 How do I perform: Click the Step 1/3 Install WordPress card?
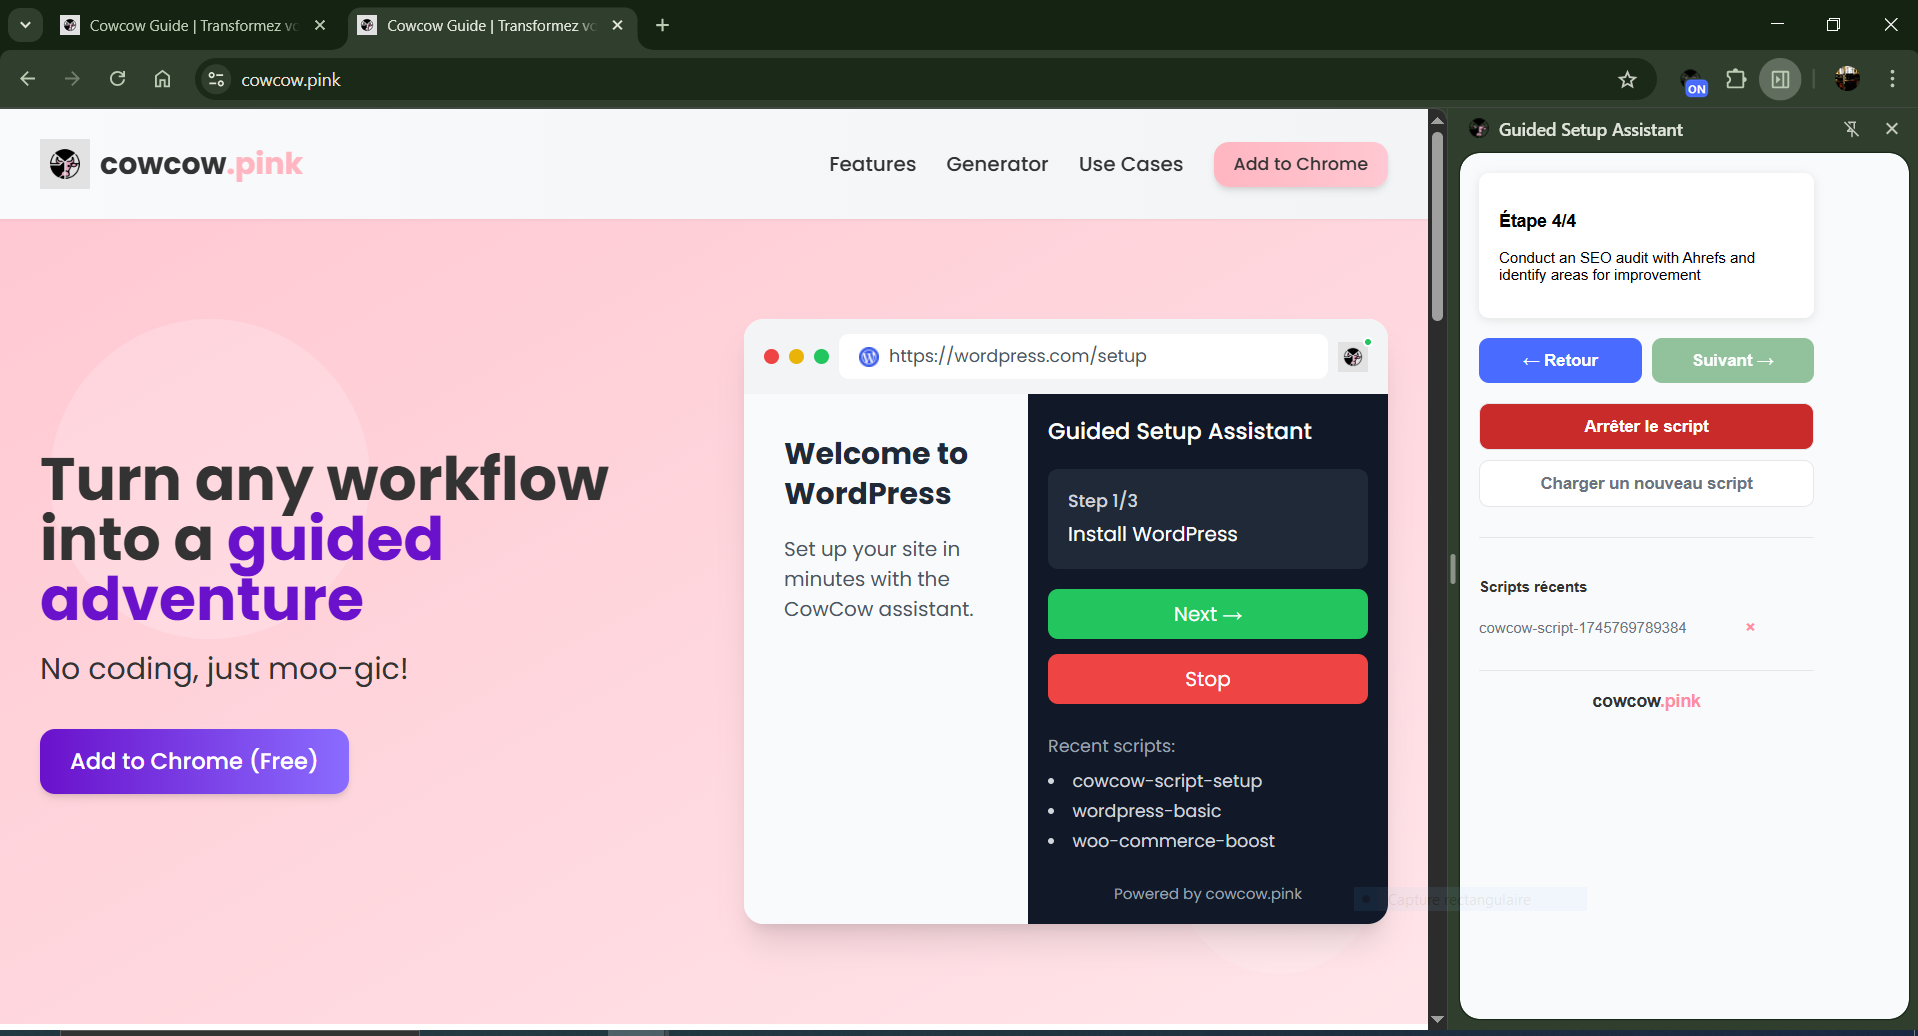[1207, 519]
